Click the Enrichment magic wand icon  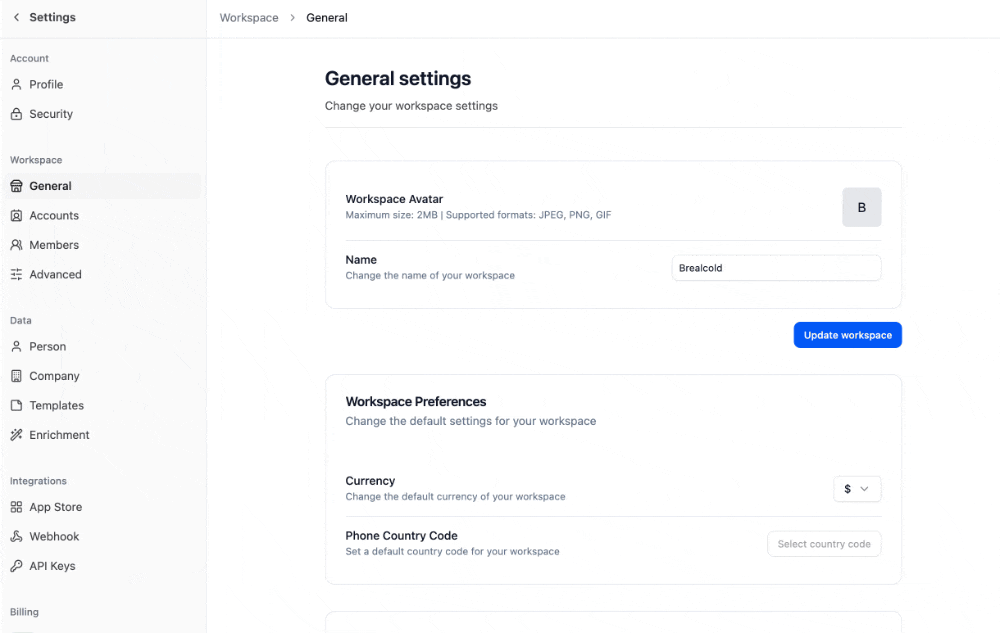(17, 435)
